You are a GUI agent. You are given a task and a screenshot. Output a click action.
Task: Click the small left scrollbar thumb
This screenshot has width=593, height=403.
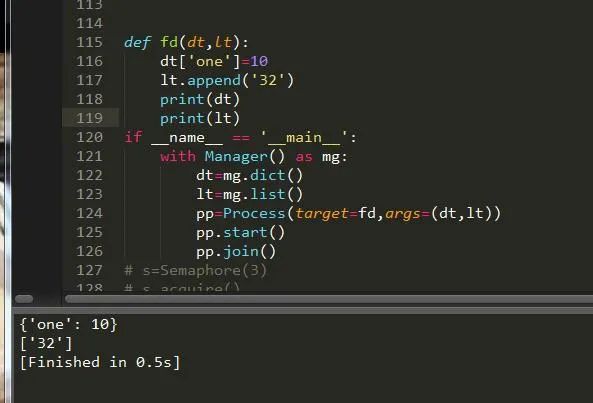pos(24,299)
